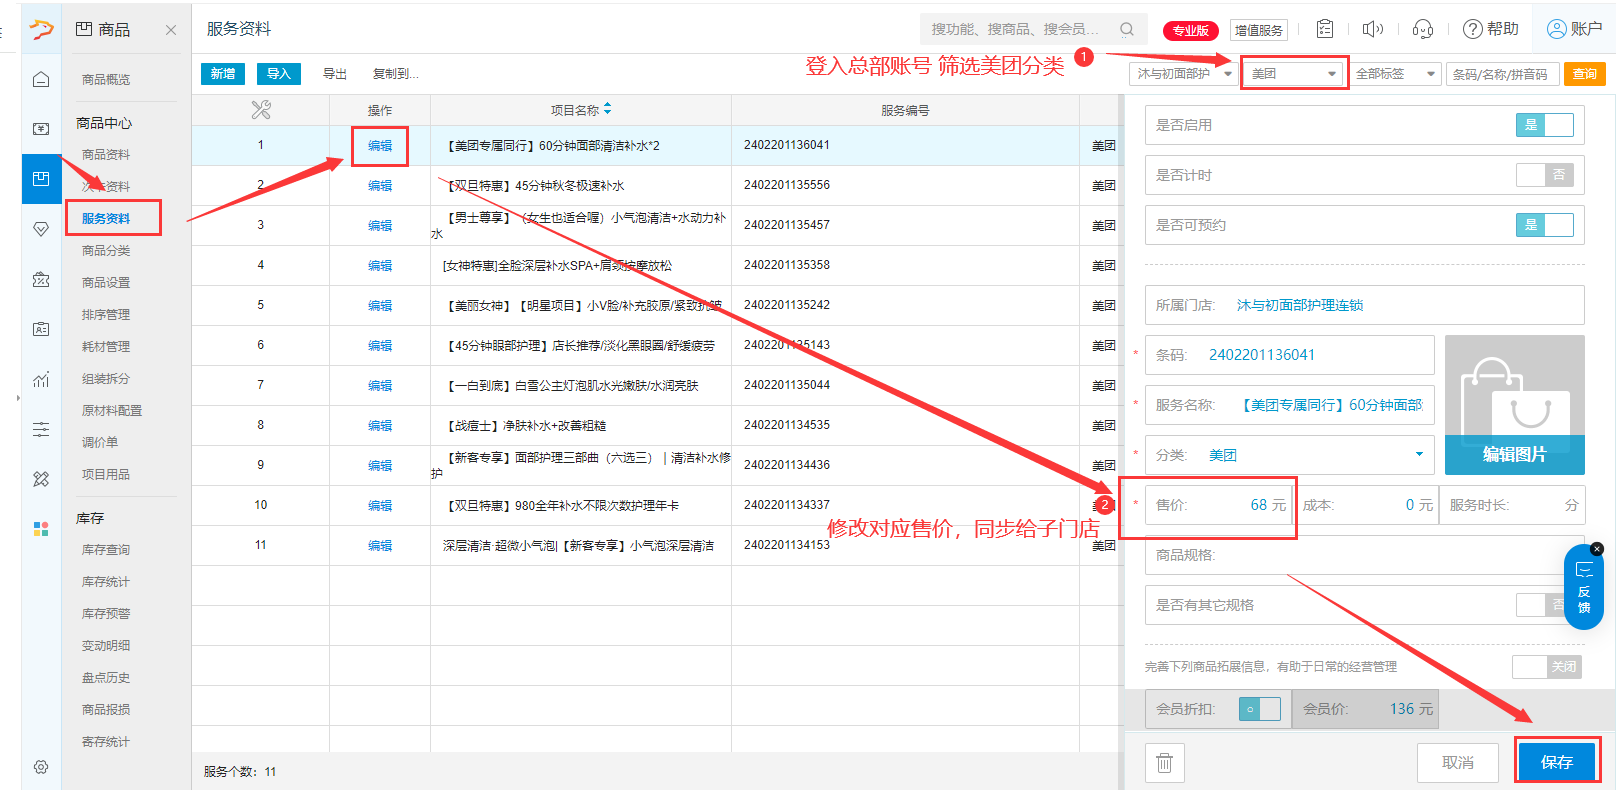Open the crossed tools rail icon

(41, 479)
